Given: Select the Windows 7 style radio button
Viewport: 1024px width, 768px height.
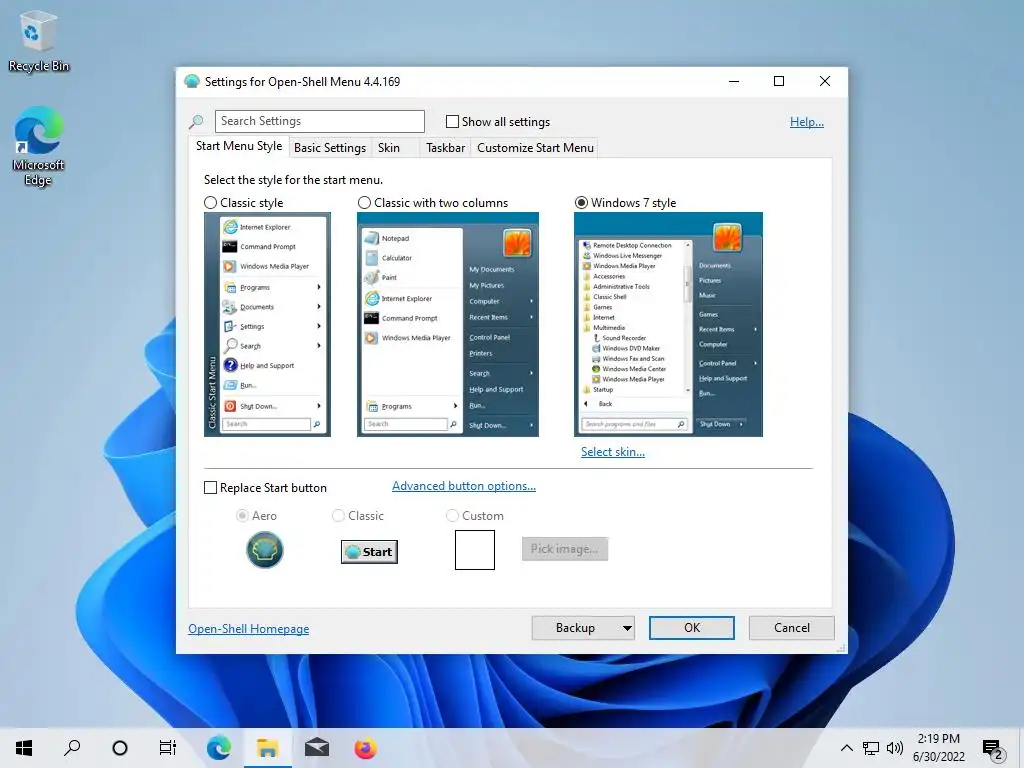Looking at the screenshot, I should [x=581, y=202].
